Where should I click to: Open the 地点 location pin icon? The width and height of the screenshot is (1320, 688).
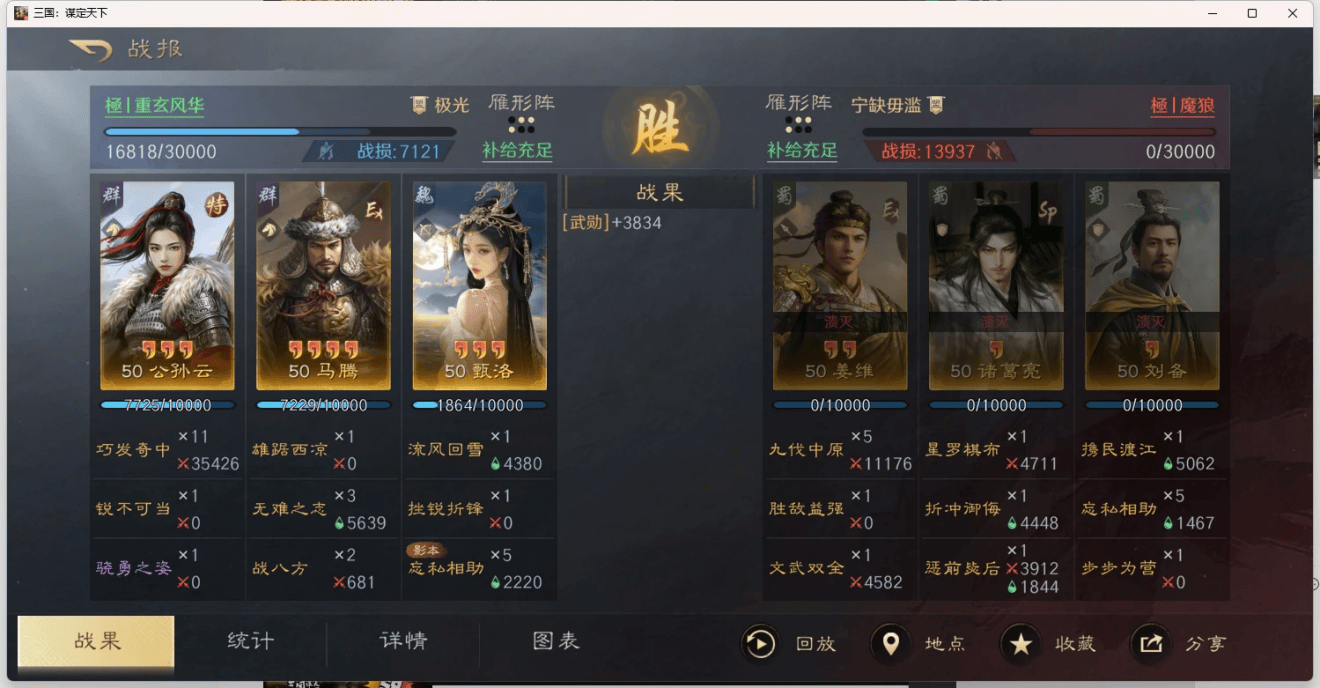pos(890,644)
